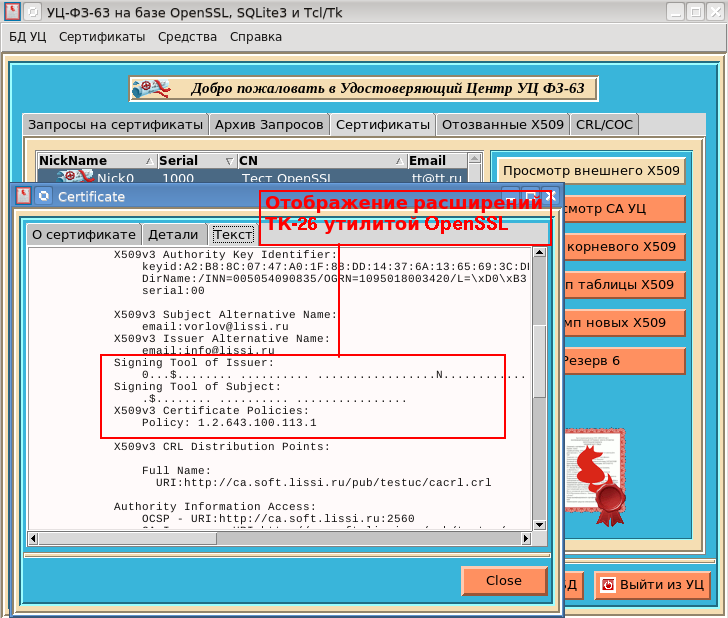728x618 pixels.
Task: Click the X509v3 Authority Key Identifier line
Action: (x=226, y=254)
